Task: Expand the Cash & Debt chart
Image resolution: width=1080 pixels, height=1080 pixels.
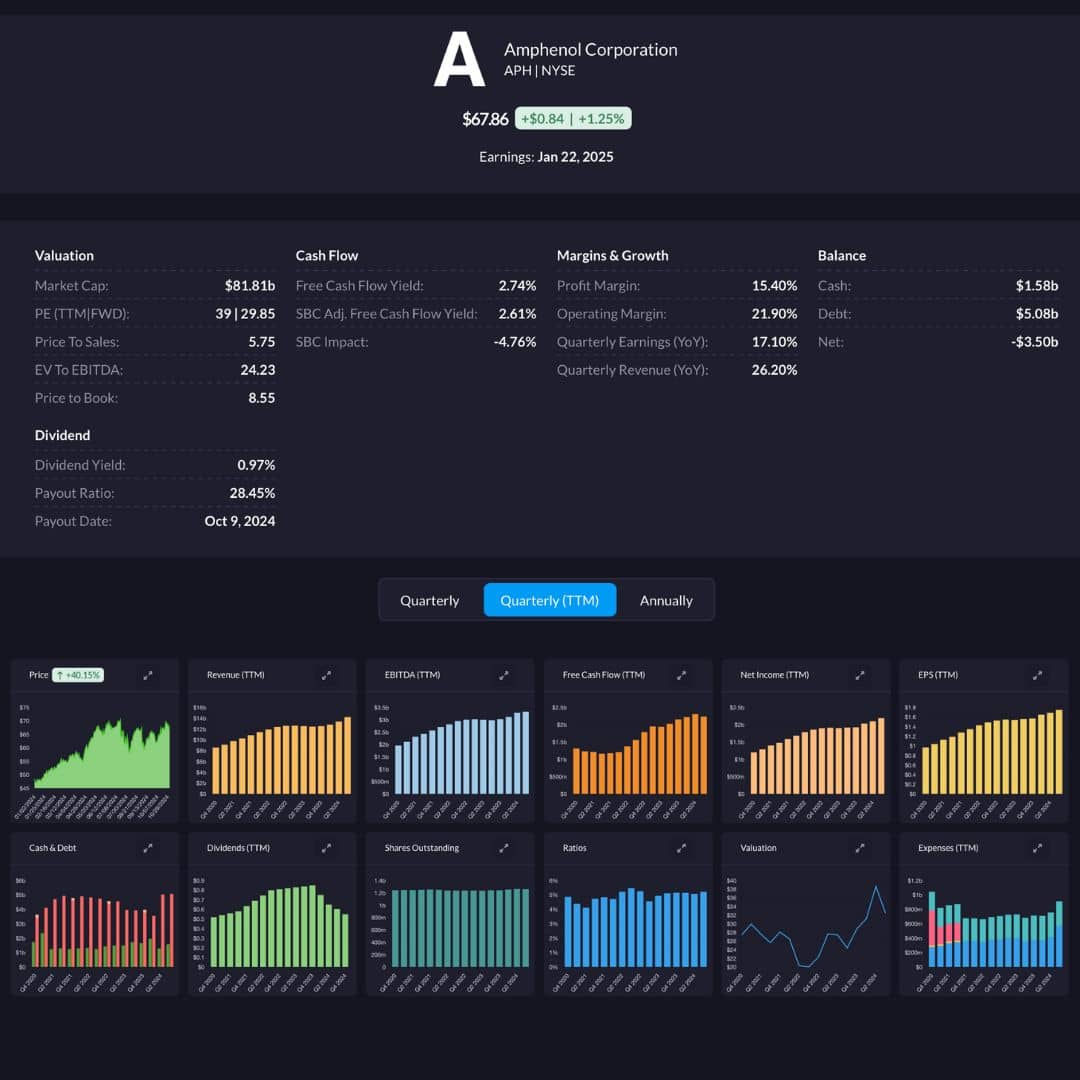Action: pos(147,849)
